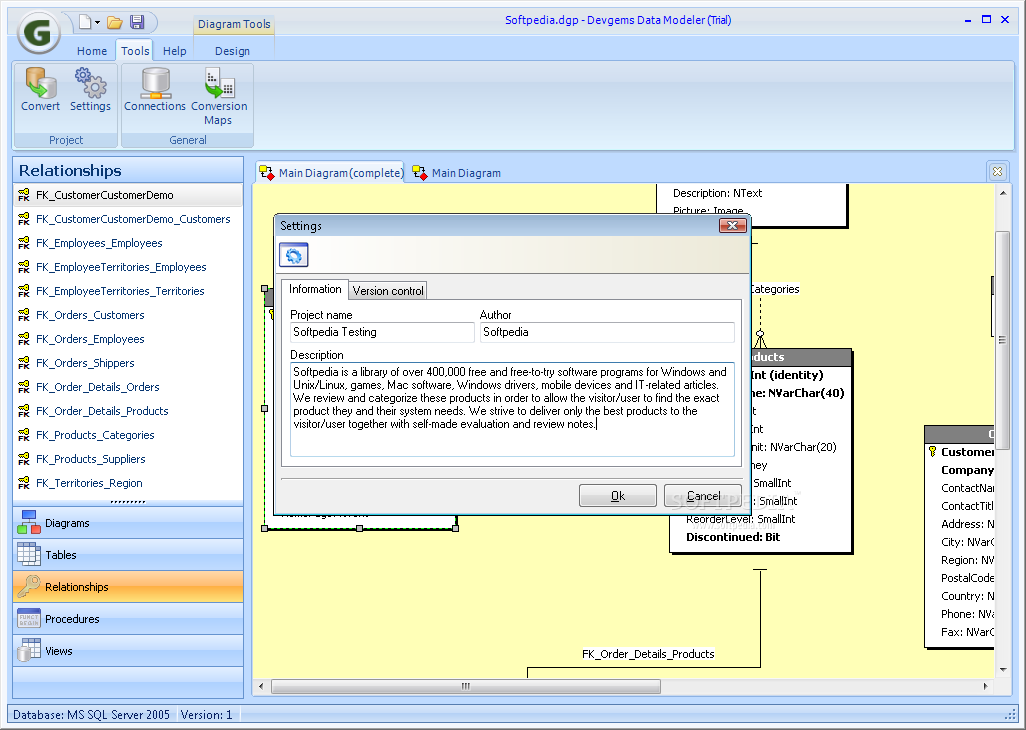Open quick access toolbar dropdown arrow

tap(97, 22)
